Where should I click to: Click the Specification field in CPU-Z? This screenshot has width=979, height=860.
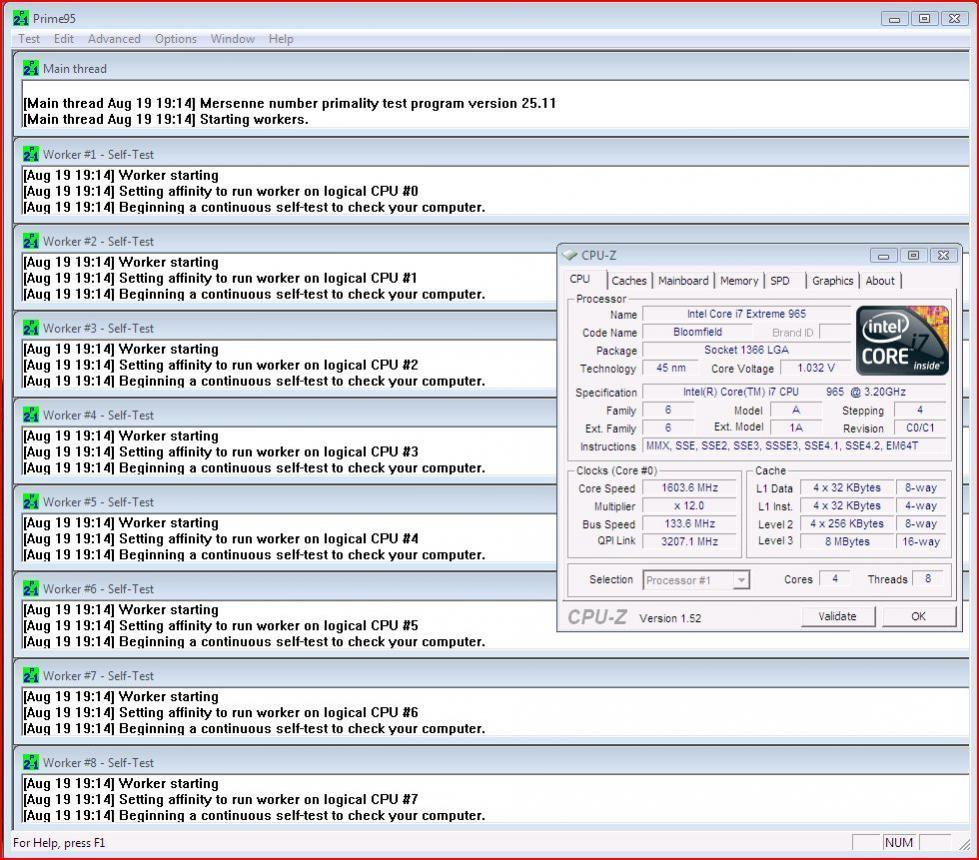click(794, 392)
